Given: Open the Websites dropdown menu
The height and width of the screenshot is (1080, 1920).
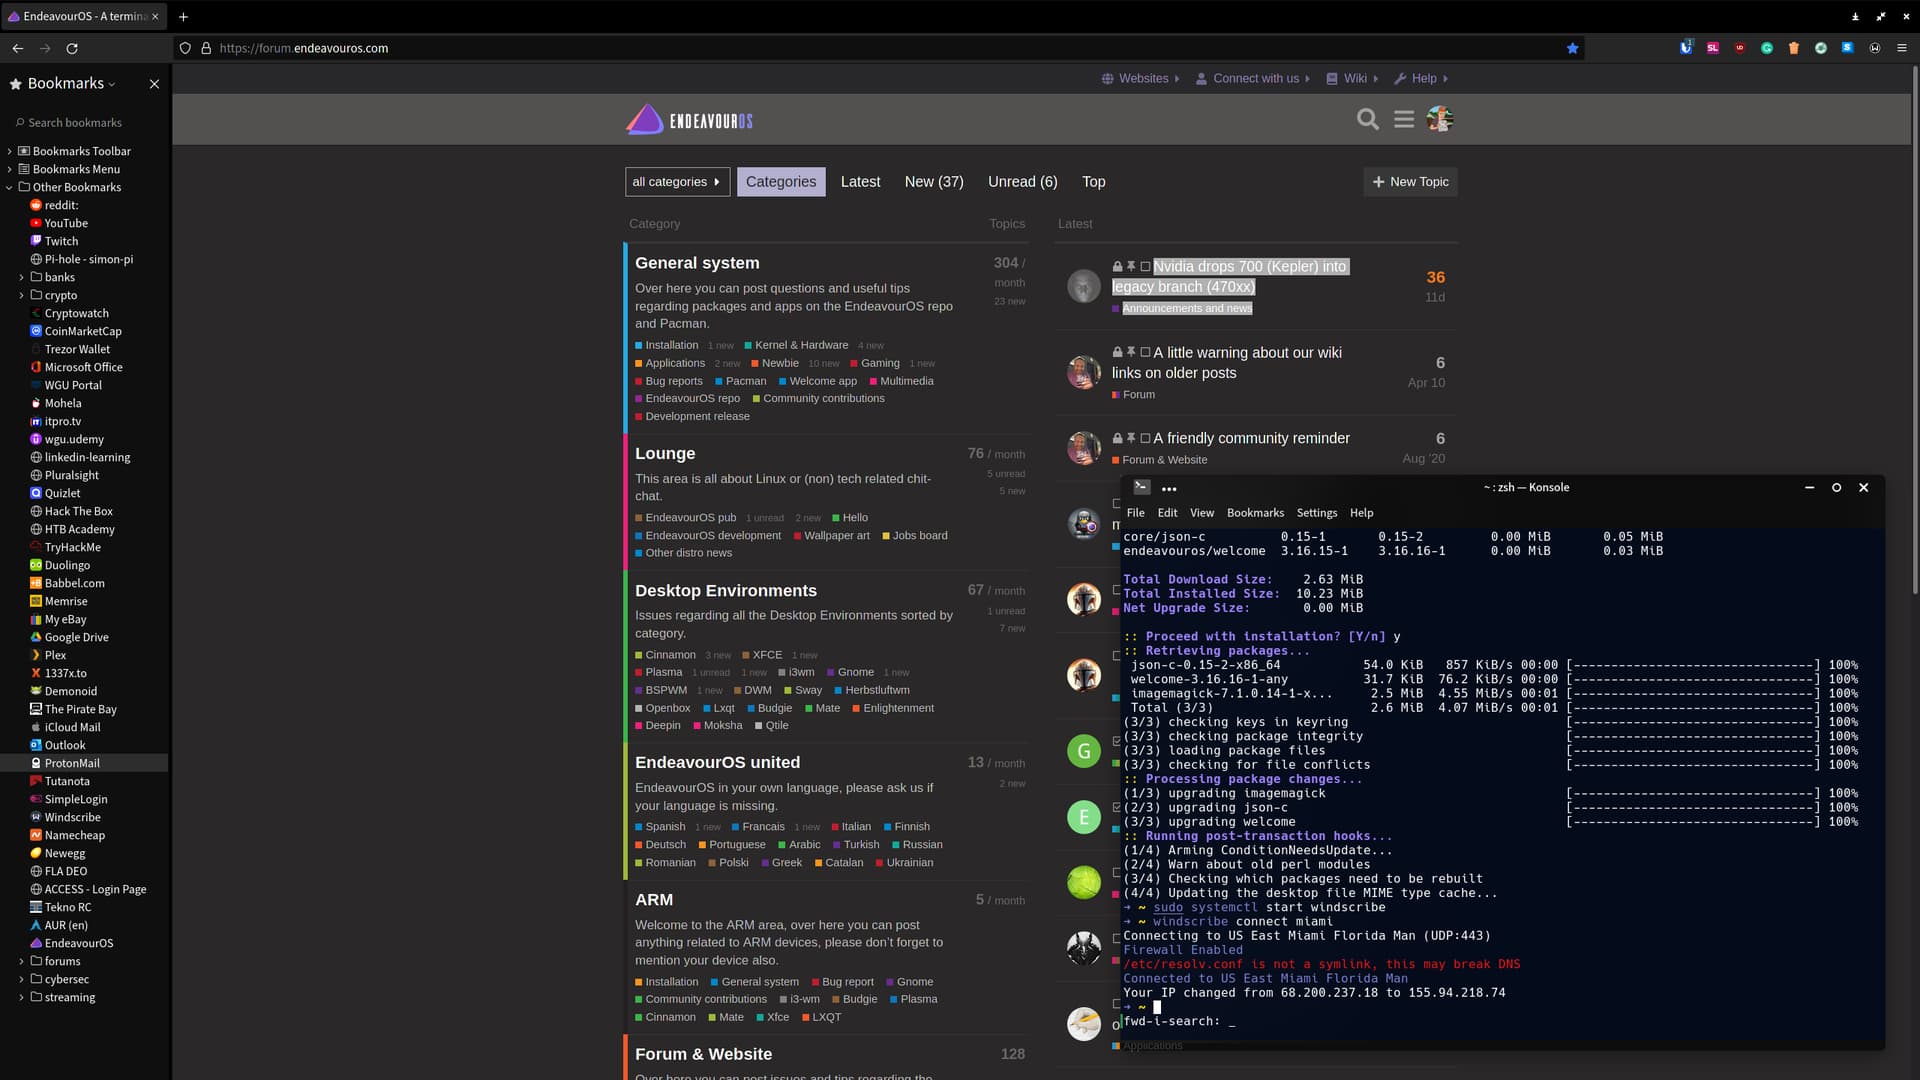Looking at the screenshot, I should click(x=1141, y=78).
